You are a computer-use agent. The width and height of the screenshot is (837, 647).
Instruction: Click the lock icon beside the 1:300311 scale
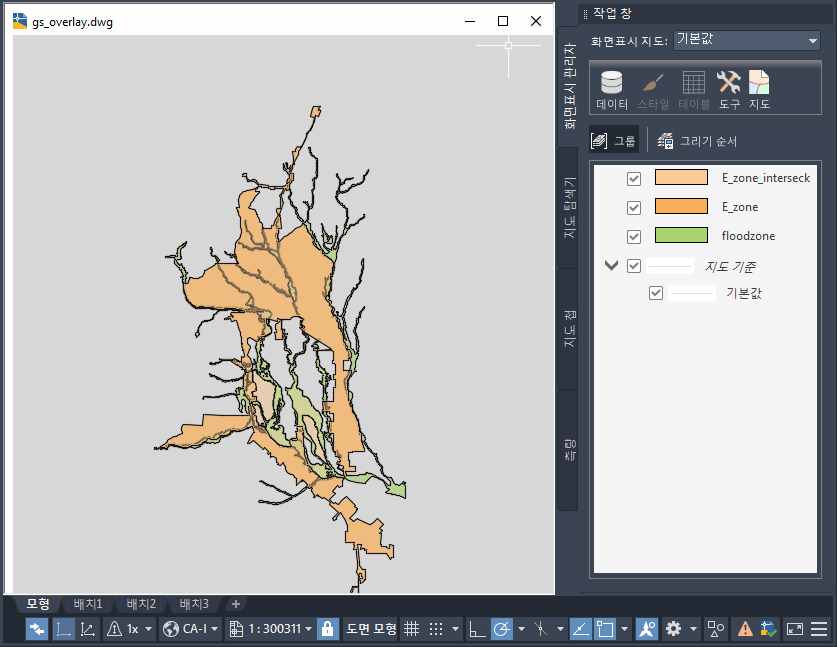[x=326, y=629]
